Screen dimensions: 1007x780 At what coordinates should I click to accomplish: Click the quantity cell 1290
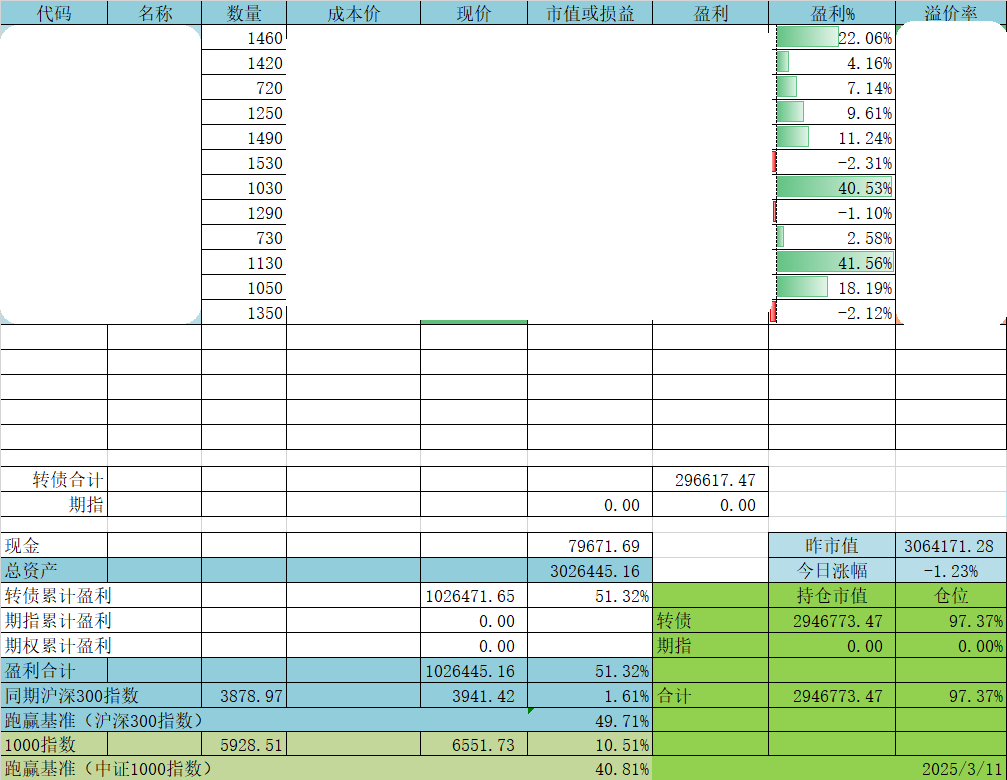click(244, 213)
